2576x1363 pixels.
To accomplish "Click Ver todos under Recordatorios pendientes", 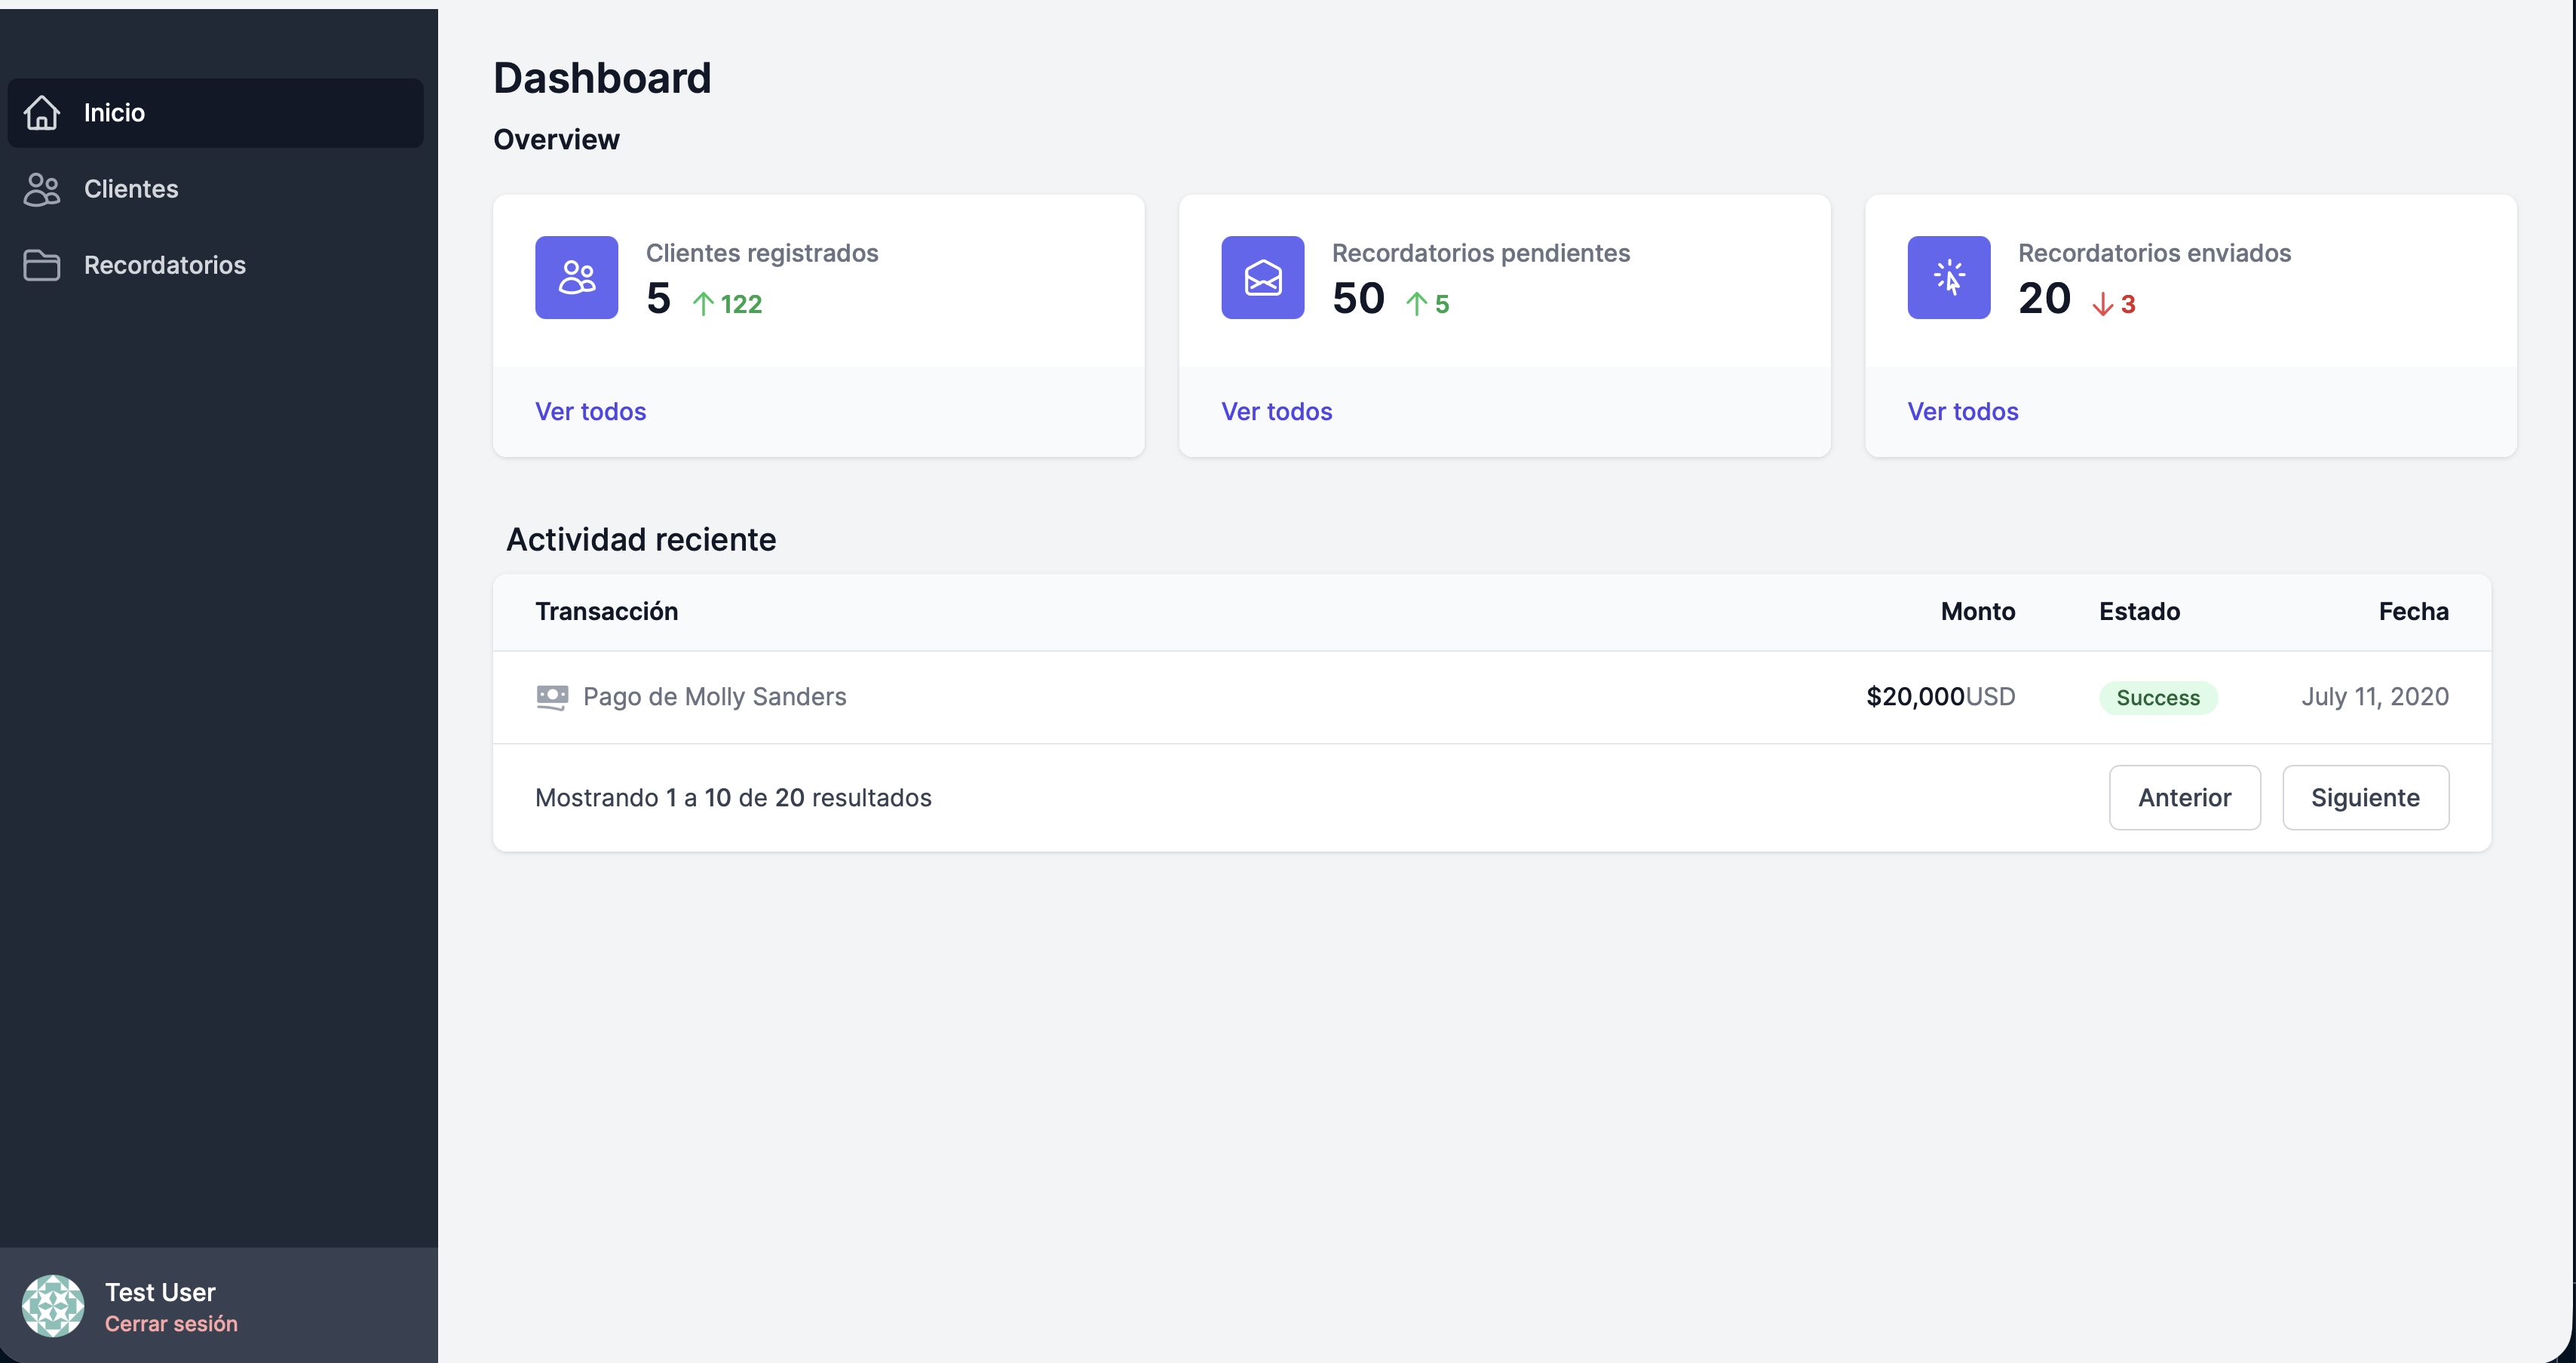I will pos(1276,411).
